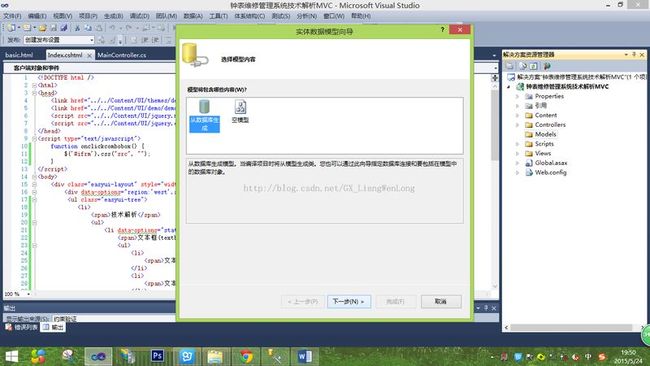Click Show All Files icon in Solution Explorer
This screenshot has height=366, width=650.
[522, 66]
